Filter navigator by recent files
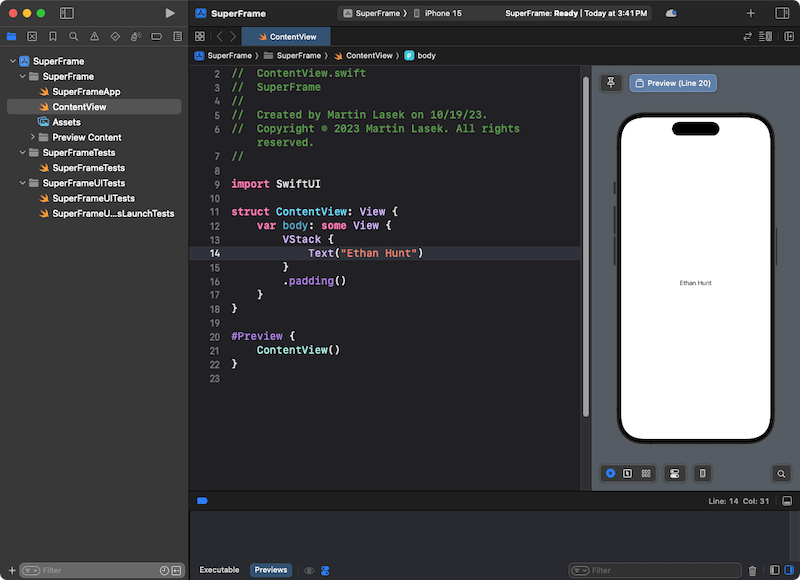The height and width of the screenshot is (580, 800). [164, 570]
